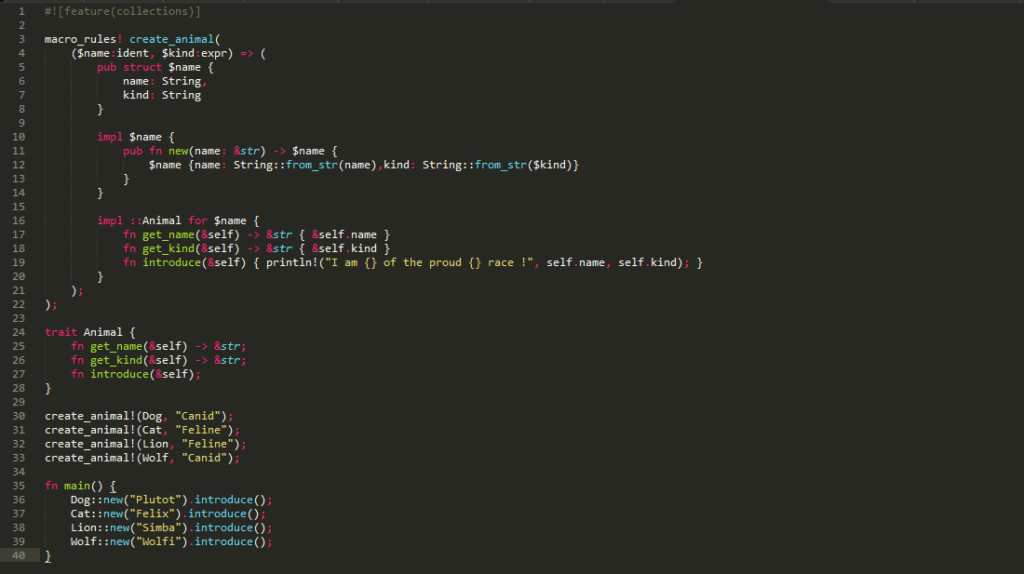Viewport: 1024px width, 574px height.
Task: Place cursor on macro_rules! keyword
Action: [x=84, y=39]
